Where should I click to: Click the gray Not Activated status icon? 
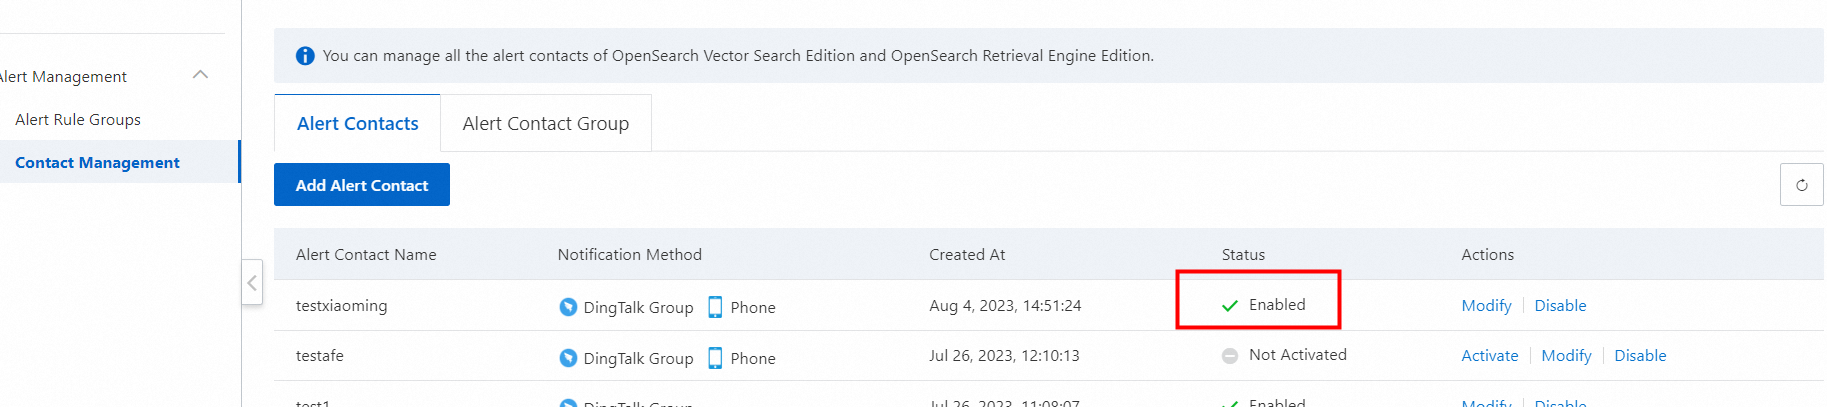(1230, 356)
